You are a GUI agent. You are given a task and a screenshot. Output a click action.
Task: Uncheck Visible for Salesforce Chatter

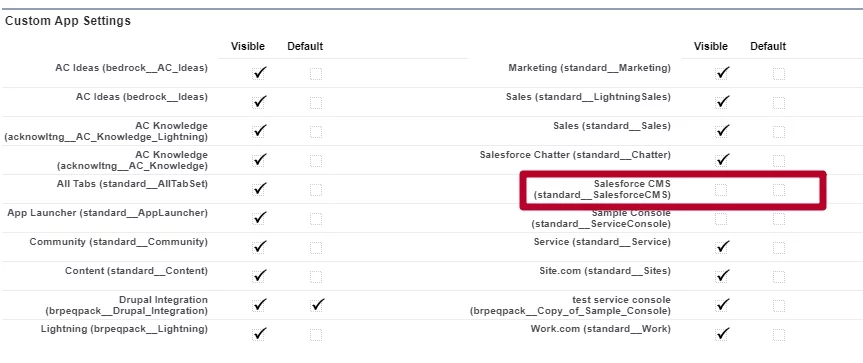722,161
